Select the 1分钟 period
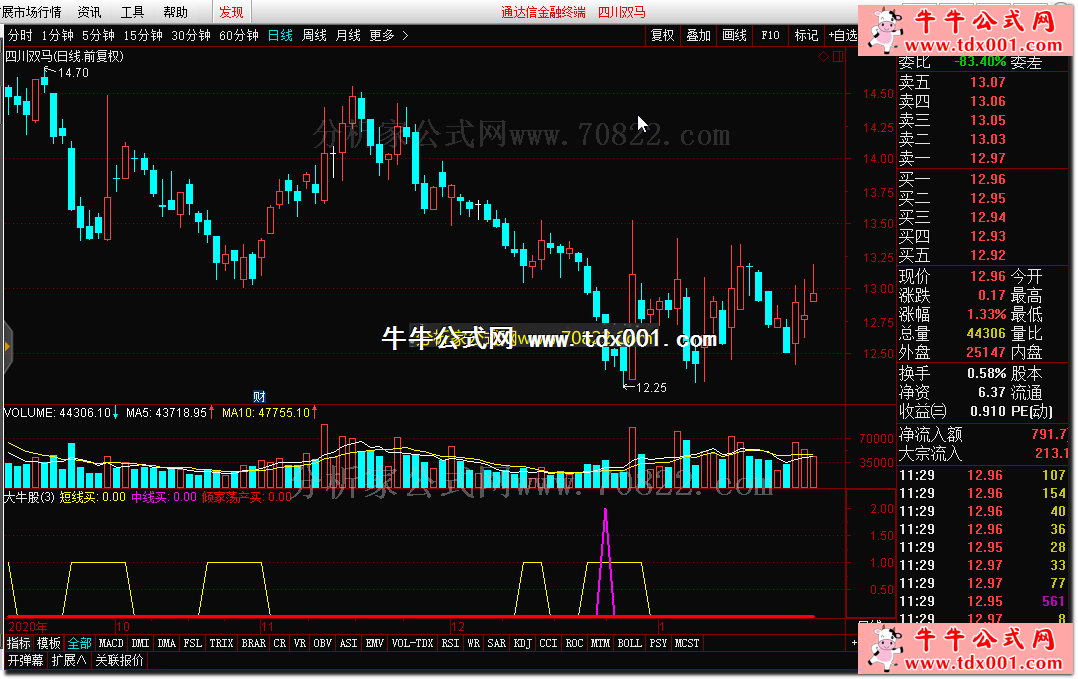This screenshot has width=1078, height=679. point(57,35)
